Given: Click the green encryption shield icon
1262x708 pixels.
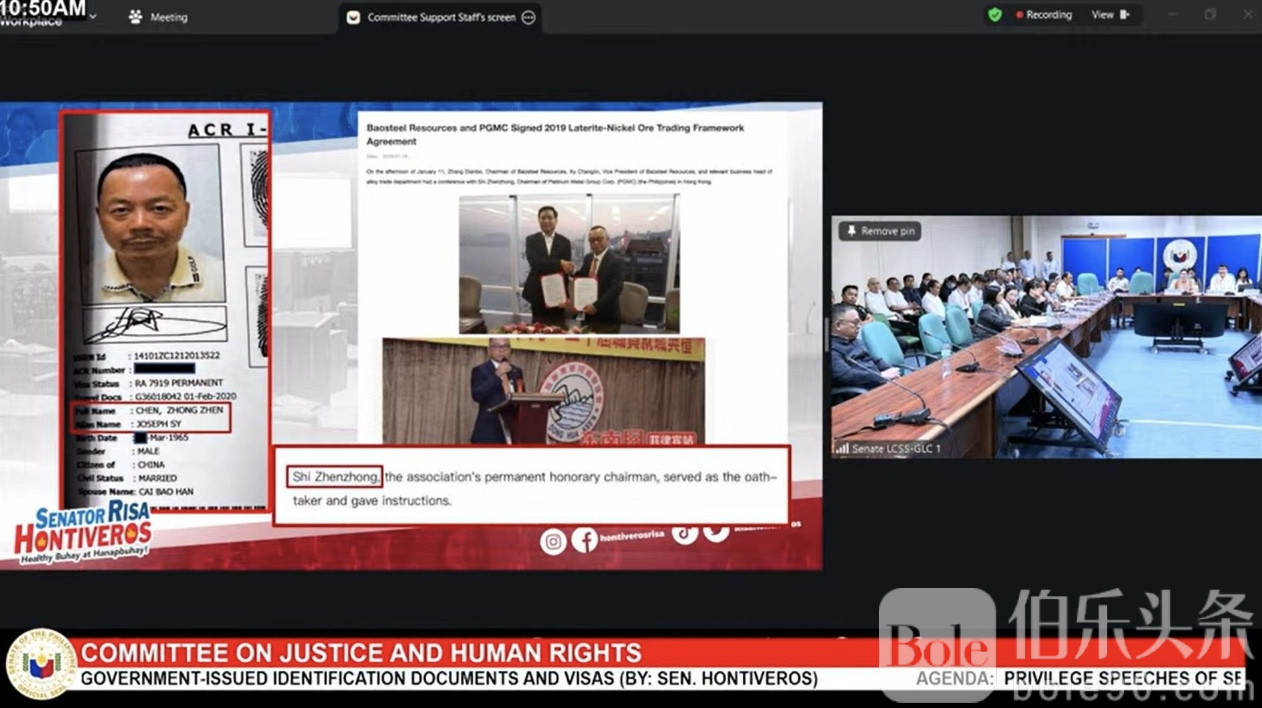Looking at the screenshot, I should 994,15.
